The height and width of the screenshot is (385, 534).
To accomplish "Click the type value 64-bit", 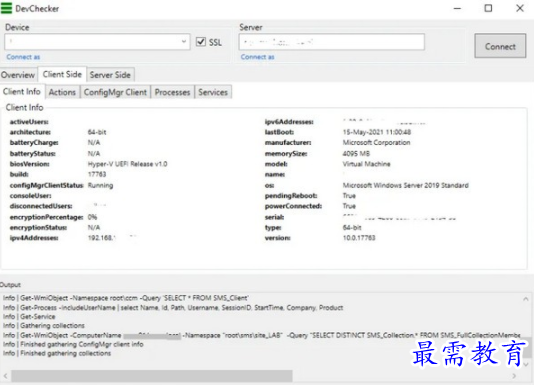I will click(352, 228).
